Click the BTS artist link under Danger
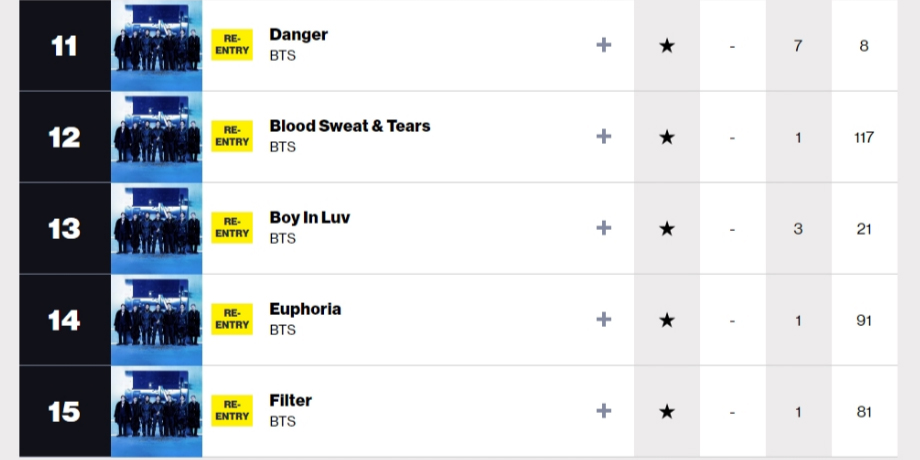 point(282,55)
